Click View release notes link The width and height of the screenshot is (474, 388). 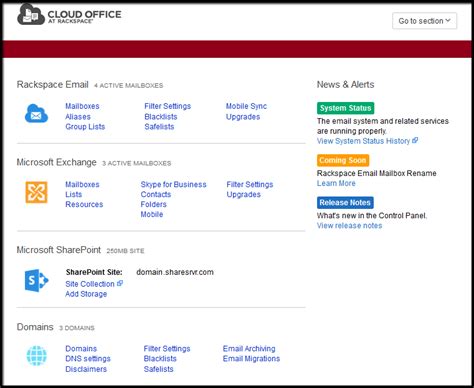(x=349, y=226)
